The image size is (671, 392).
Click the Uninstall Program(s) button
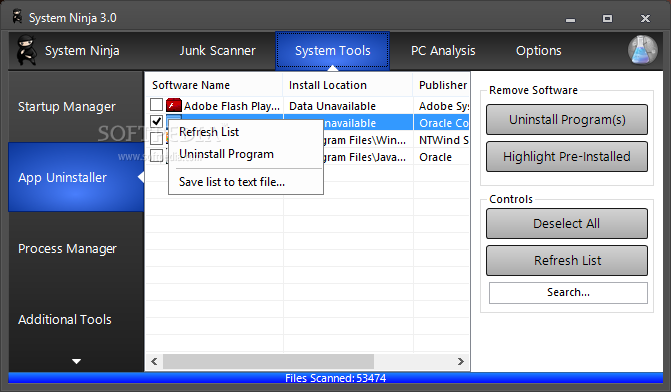(x=567, y=119)
